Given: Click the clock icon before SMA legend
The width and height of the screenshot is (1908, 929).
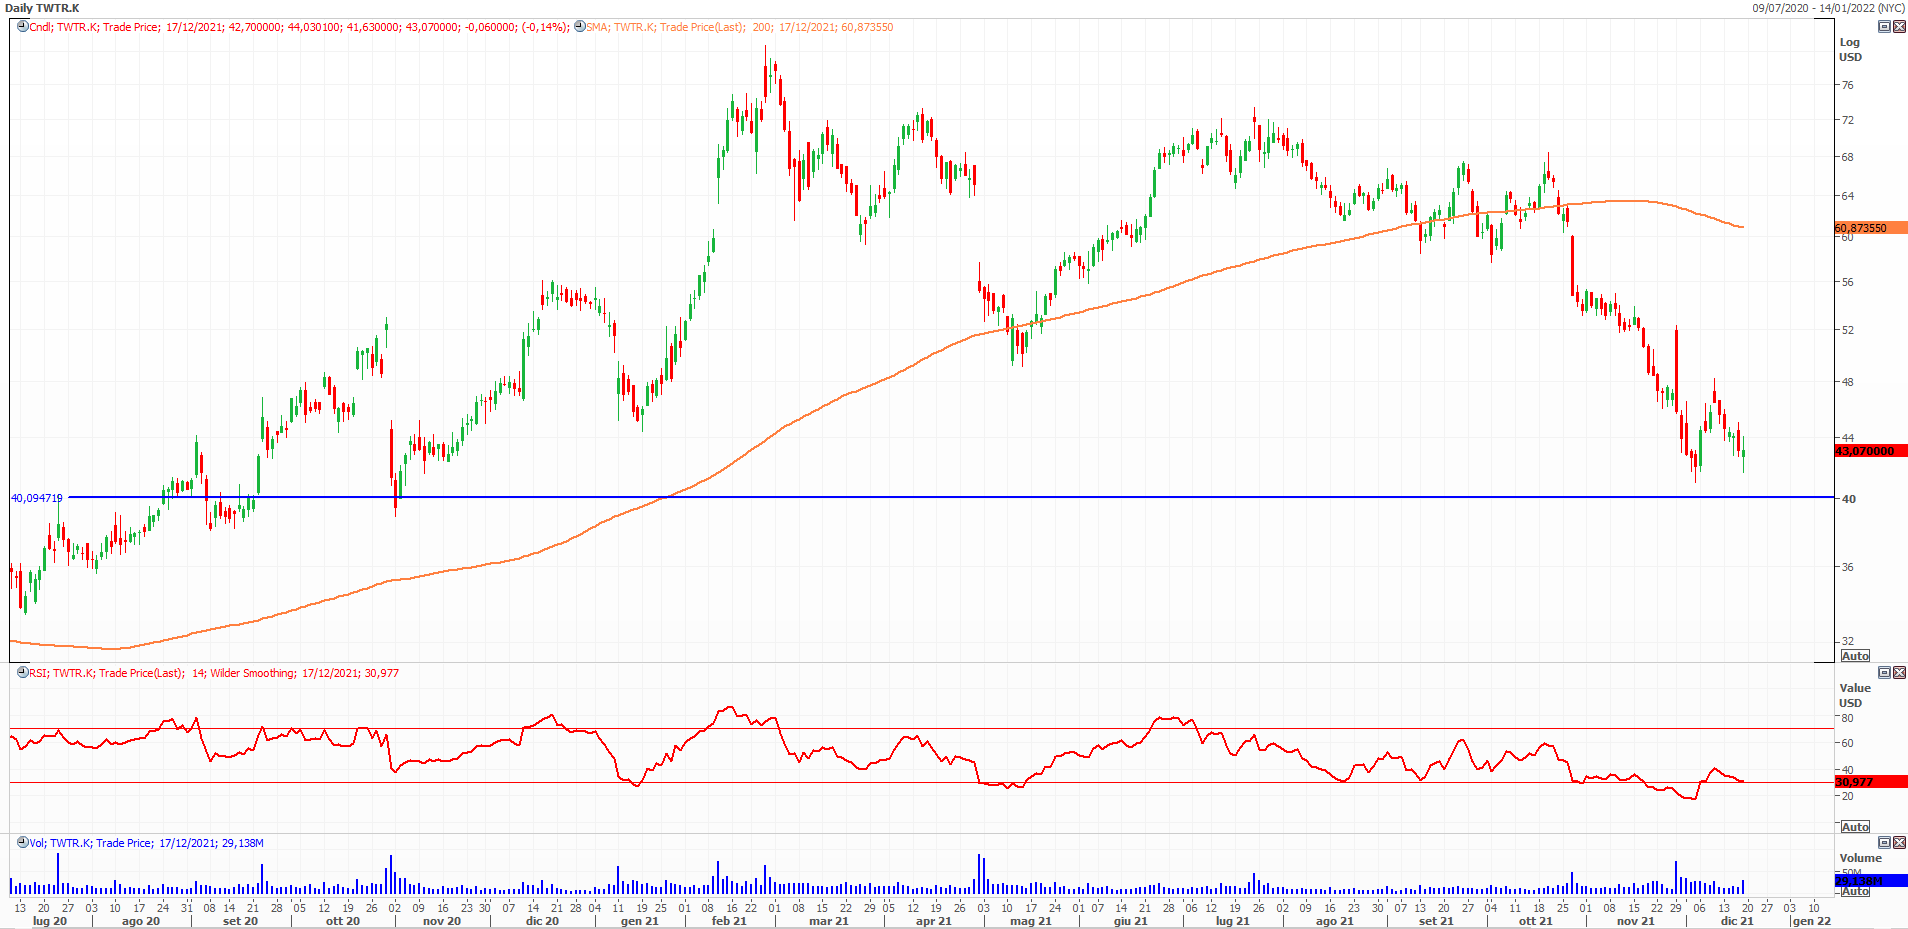Looking at the screenshot, I should [x=579, y=27].
